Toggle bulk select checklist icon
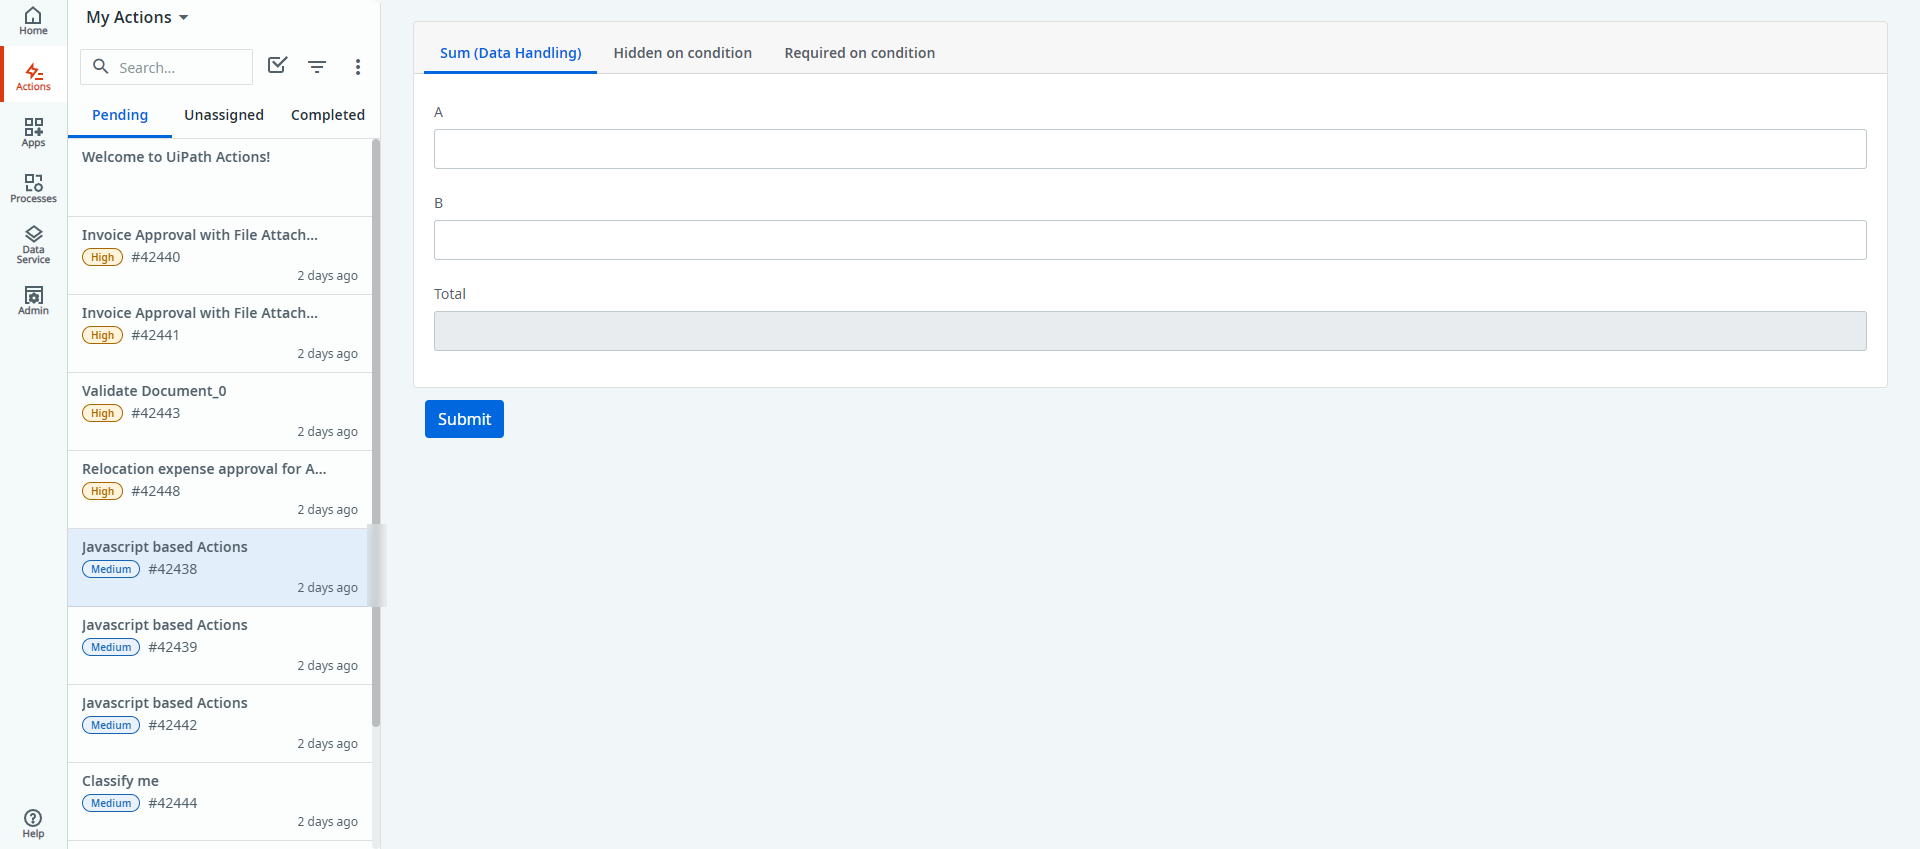 (x=277, y=66)
